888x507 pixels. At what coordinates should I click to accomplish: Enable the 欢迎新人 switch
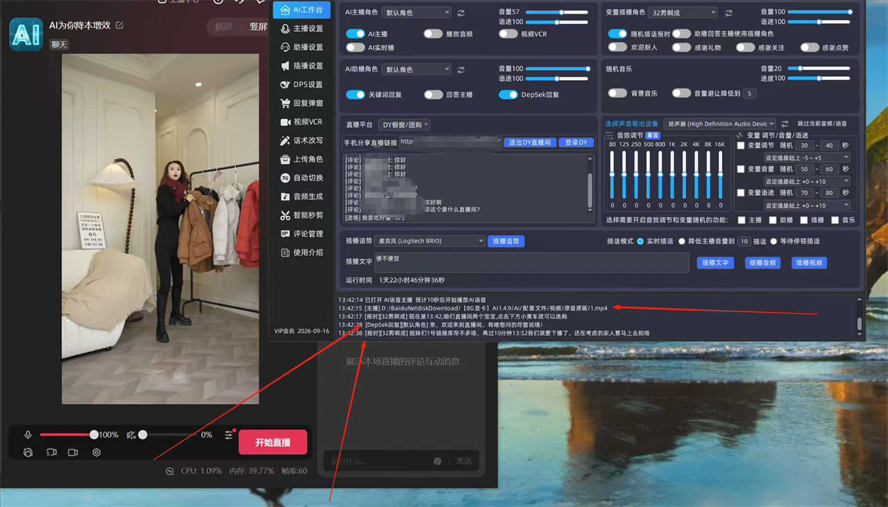617,48
